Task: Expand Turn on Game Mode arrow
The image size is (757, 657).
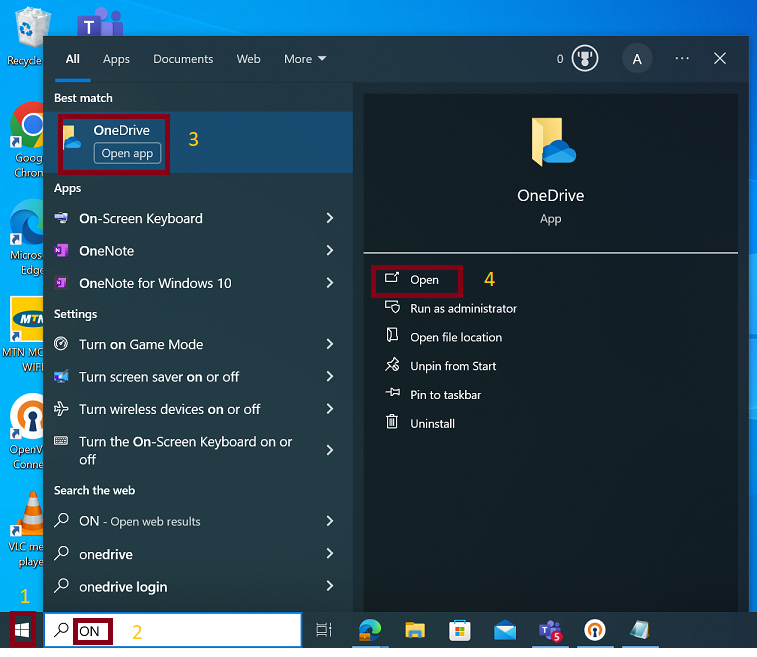Action: [x=330, y=344]
